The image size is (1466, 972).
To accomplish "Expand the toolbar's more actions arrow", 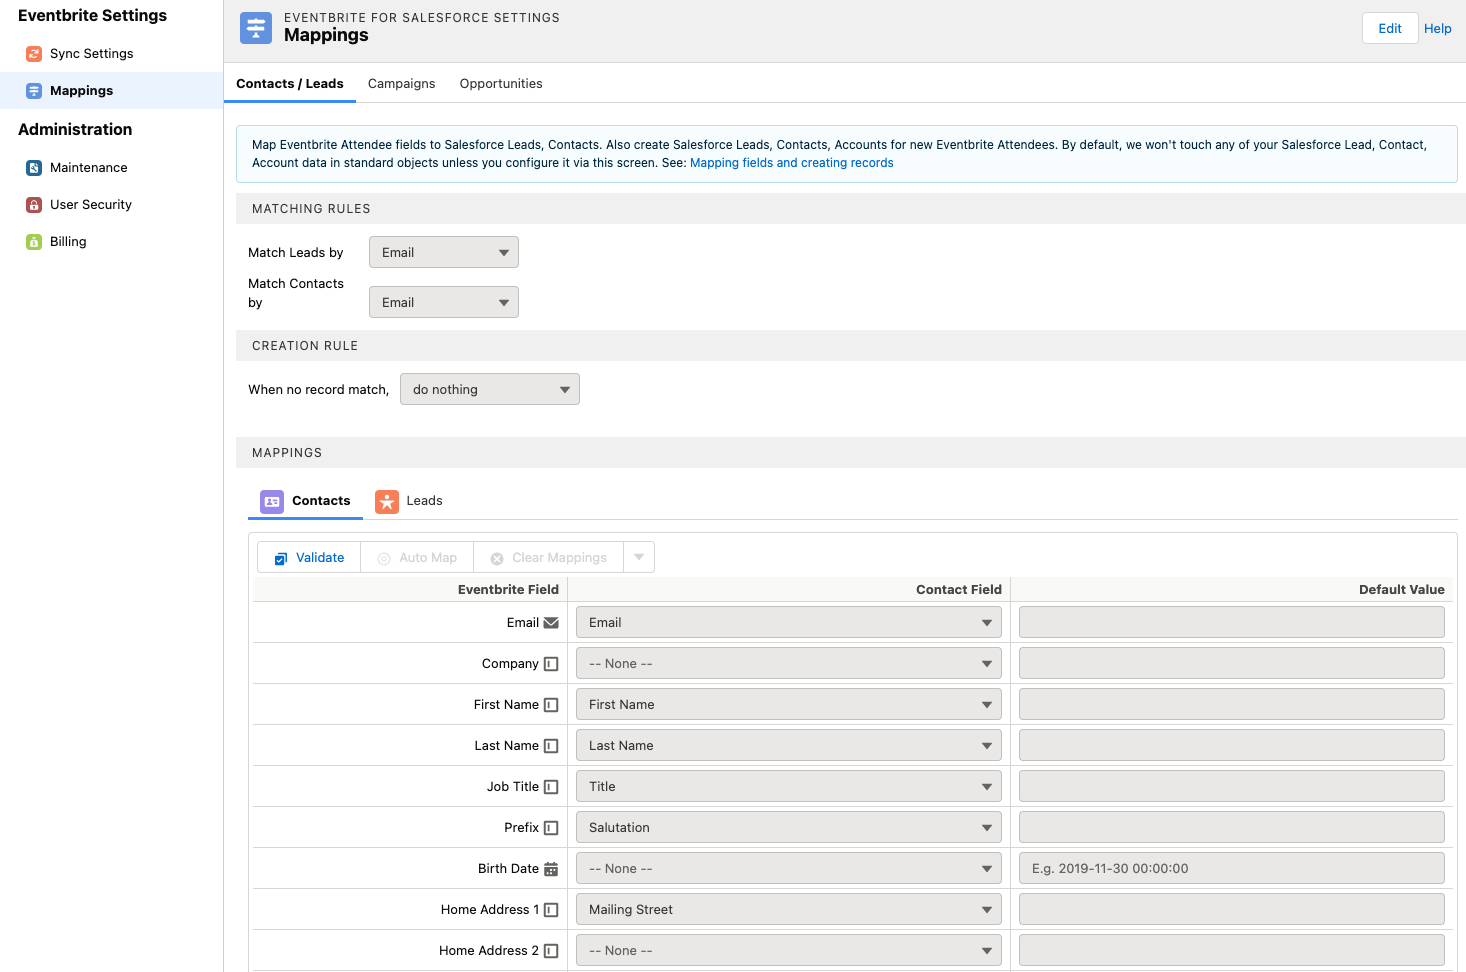I will click(x=639, y=557).
